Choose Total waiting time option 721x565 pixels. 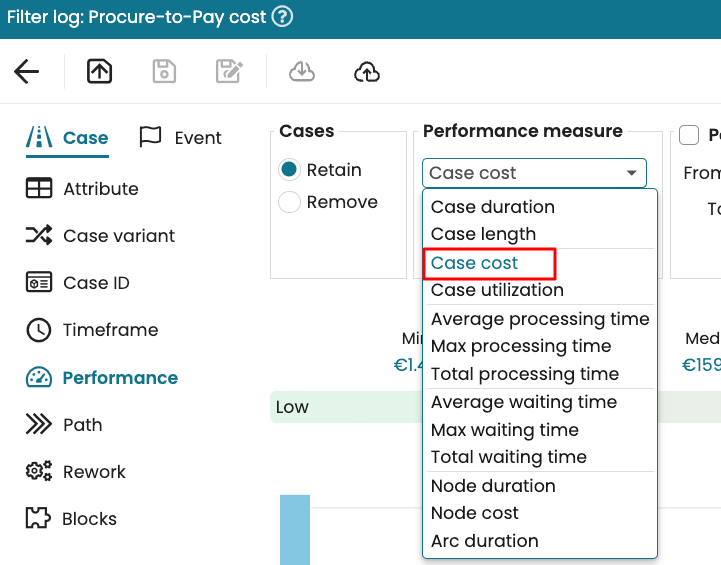click(508, 457)
